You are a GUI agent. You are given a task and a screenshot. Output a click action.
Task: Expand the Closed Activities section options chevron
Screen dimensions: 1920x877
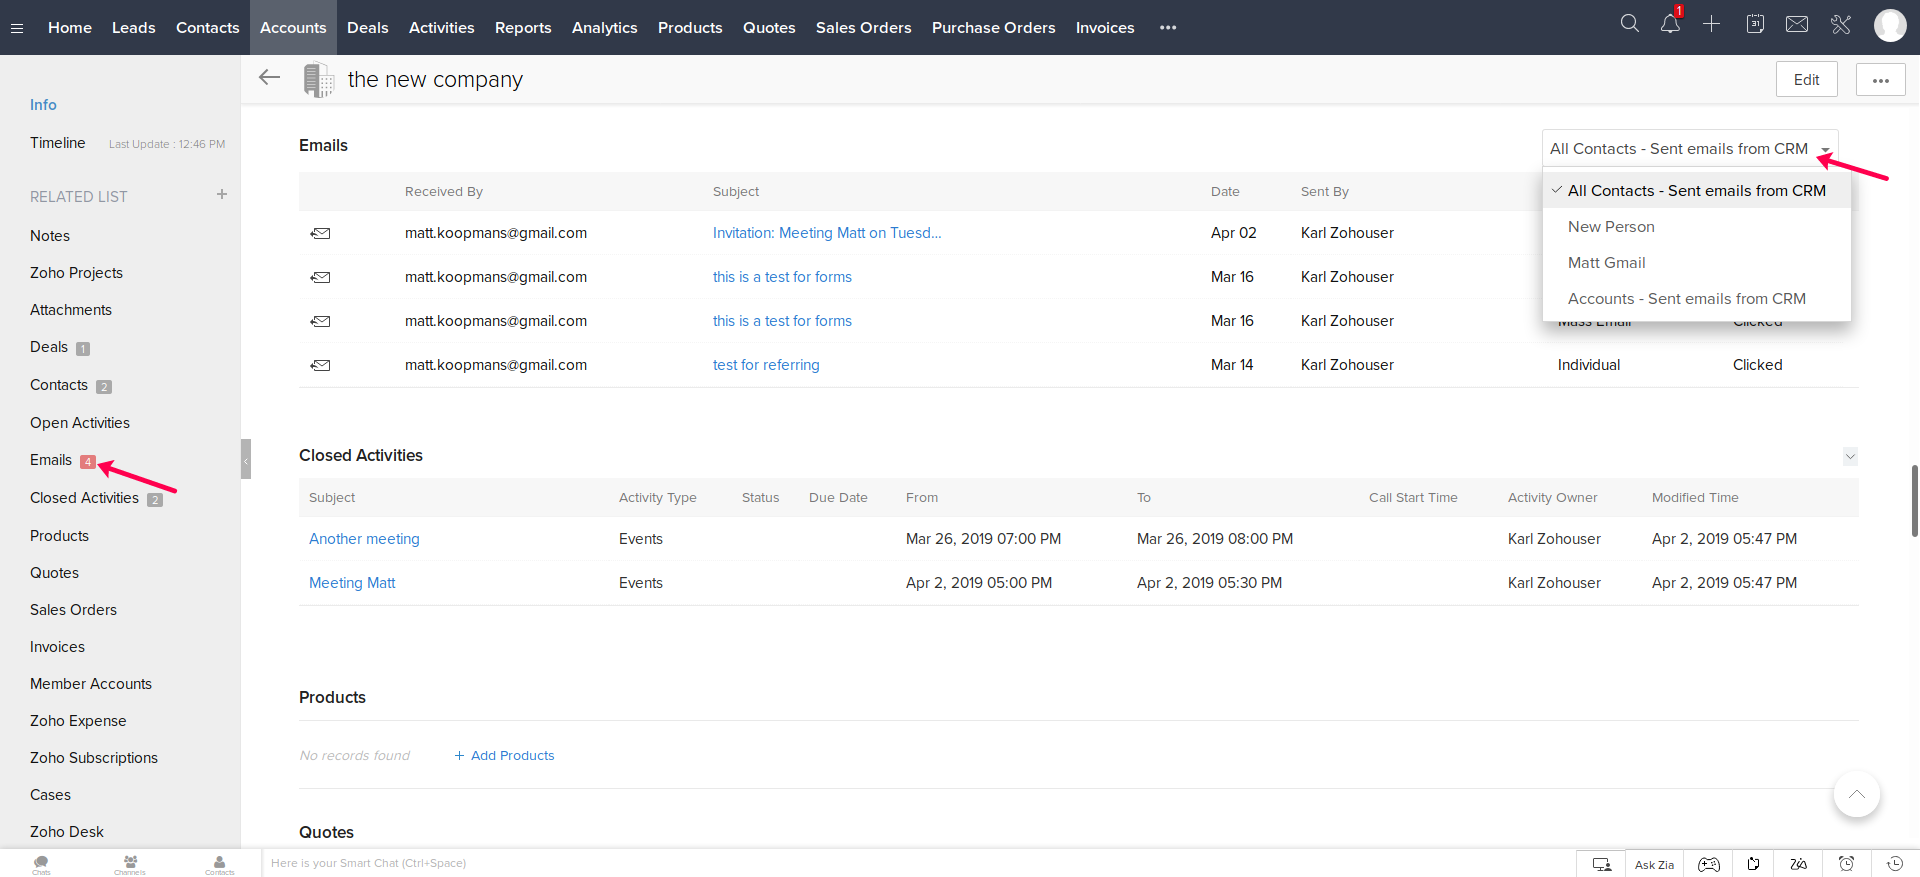[1850, 457]
